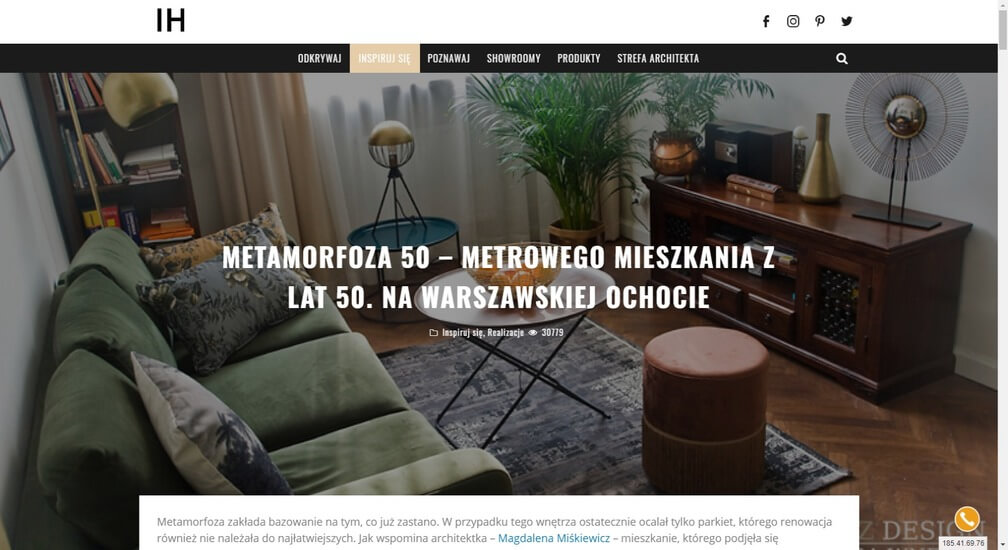The image size is (1008, 550).
Task: Open site search magnifier icon
Action: click(x=842, y=58)
